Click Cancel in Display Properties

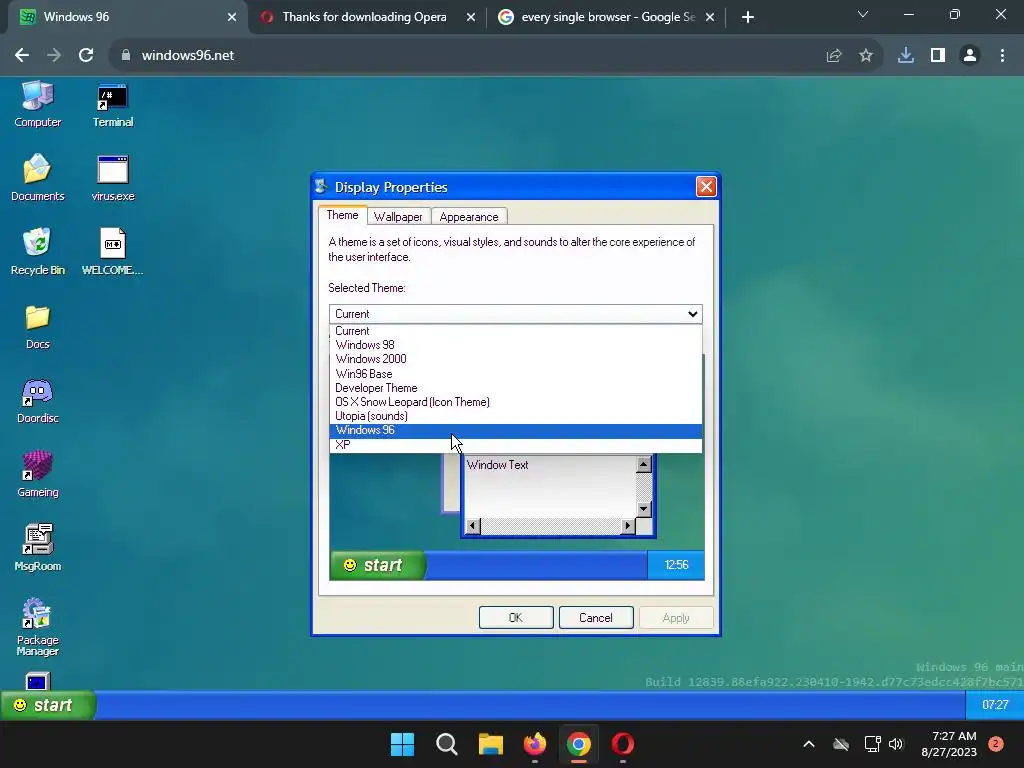tap(596, 618)
